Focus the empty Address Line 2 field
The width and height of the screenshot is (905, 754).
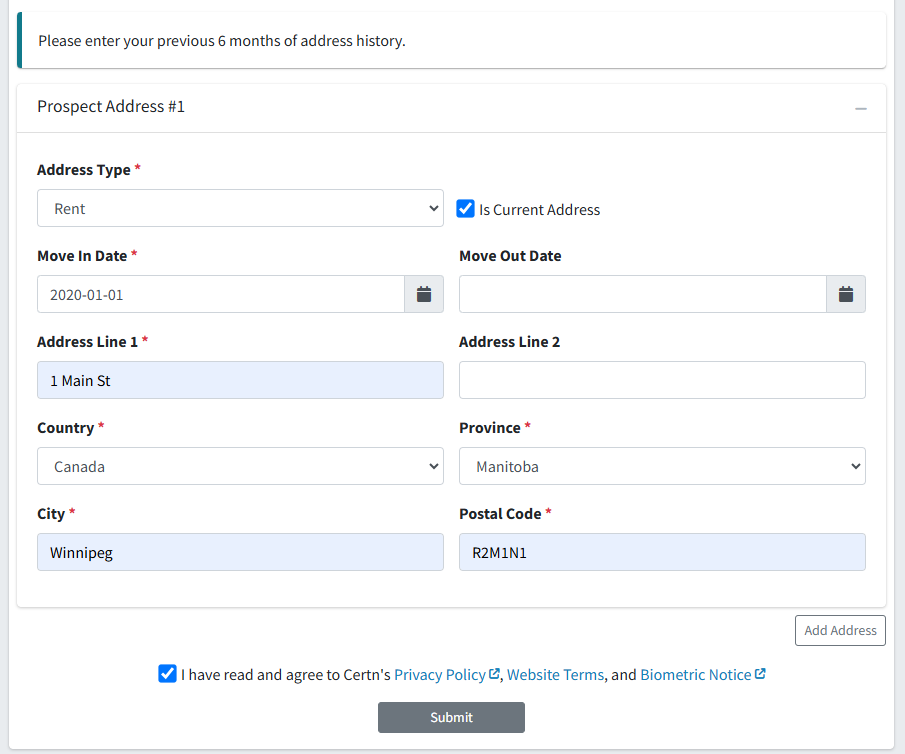coord(662,380)
